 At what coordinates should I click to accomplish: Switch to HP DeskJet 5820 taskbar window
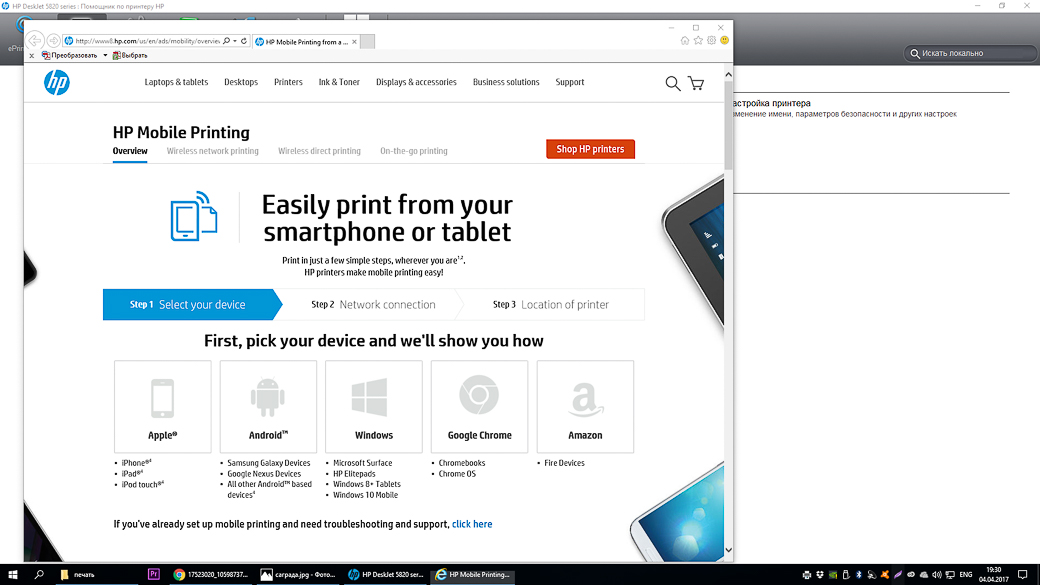coord(385,574)
